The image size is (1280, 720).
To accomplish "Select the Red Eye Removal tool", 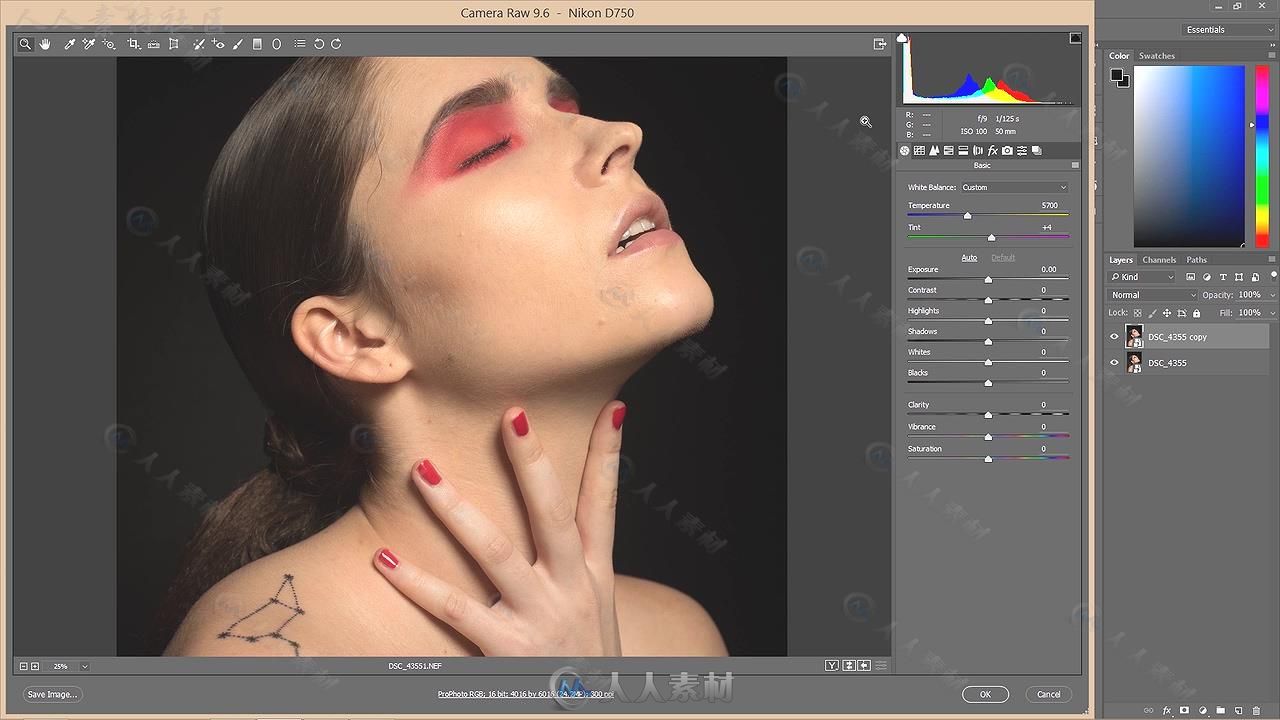I will (x=218, y=44).
